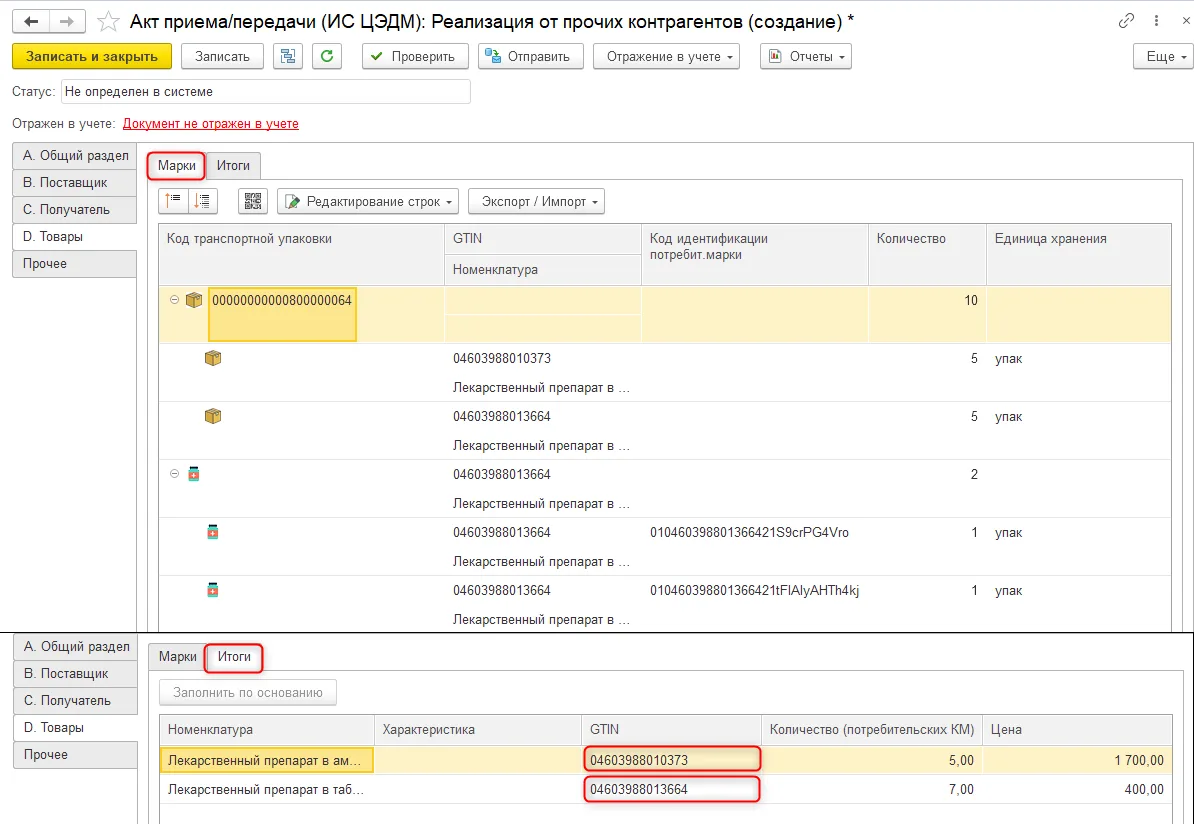Select the package code cell 00000000000800000064
Image resolution: width=1194 pixels, height=824 pixels.
pos(282,314)
